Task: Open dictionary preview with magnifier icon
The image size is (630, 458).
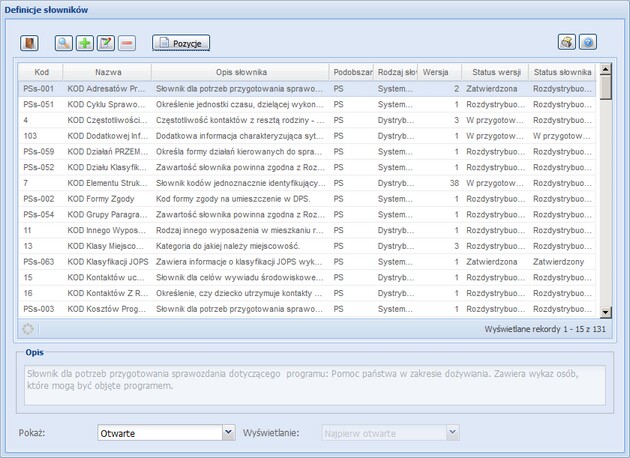Action: (x=64, y=43)
